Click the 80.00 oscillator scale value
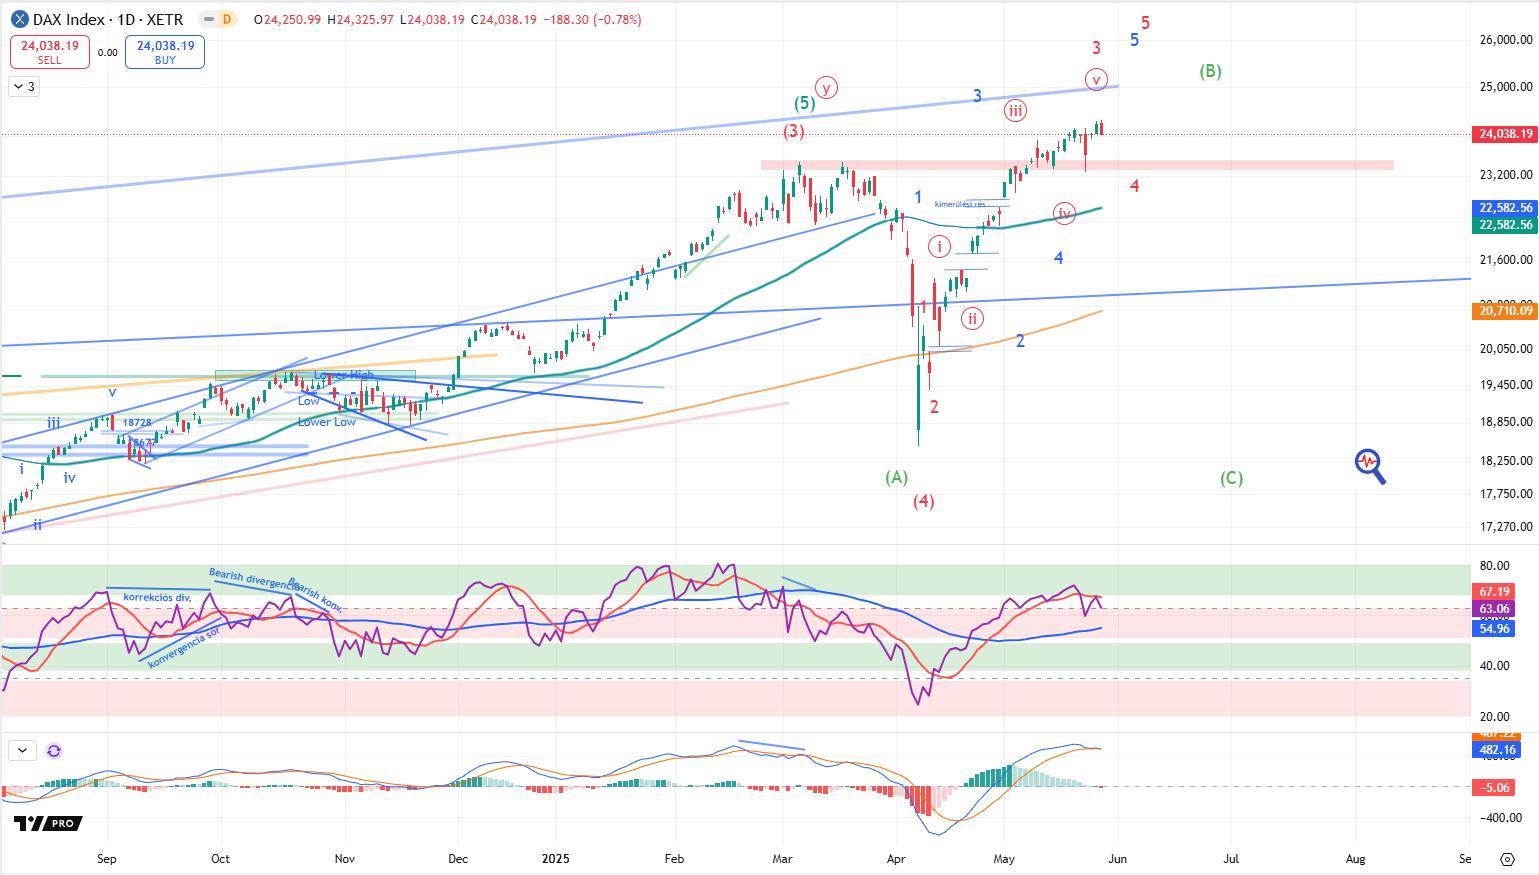The height and width of the screenshot is (875, 1539). click(1496, 566)
